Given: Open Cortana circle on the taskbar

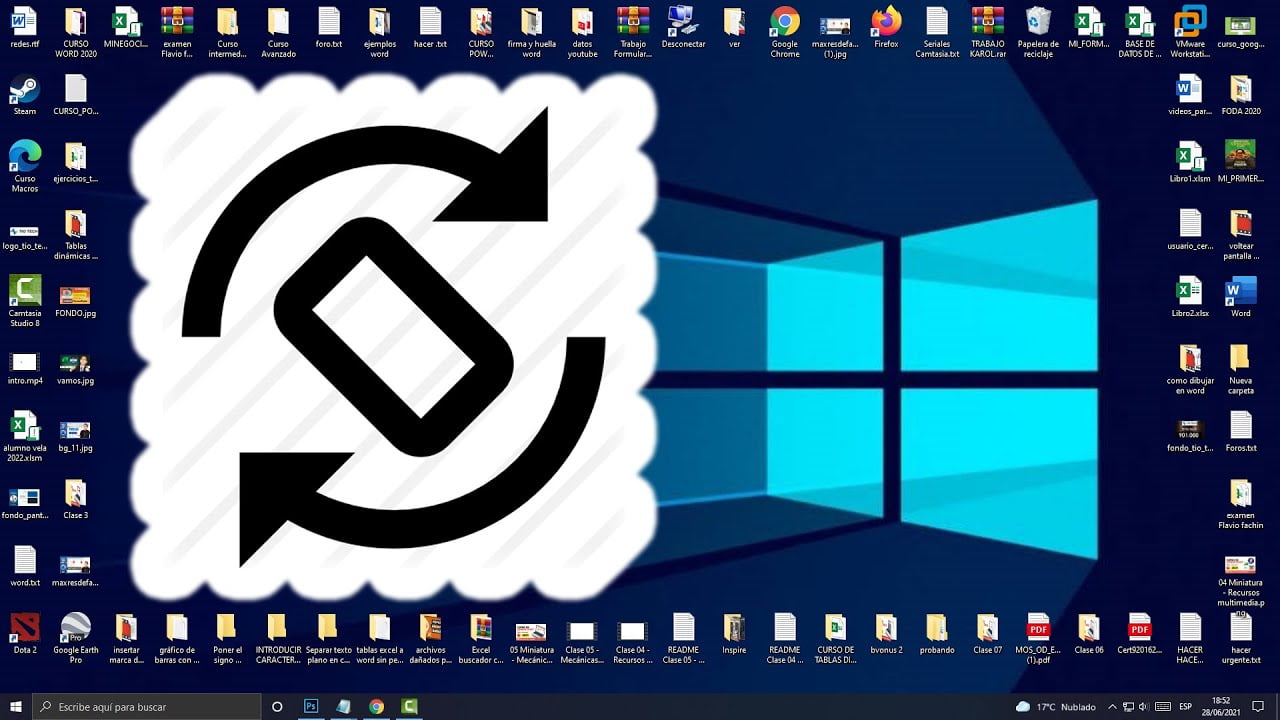Looking at the screenshot, I should click(x=277, y=706).
